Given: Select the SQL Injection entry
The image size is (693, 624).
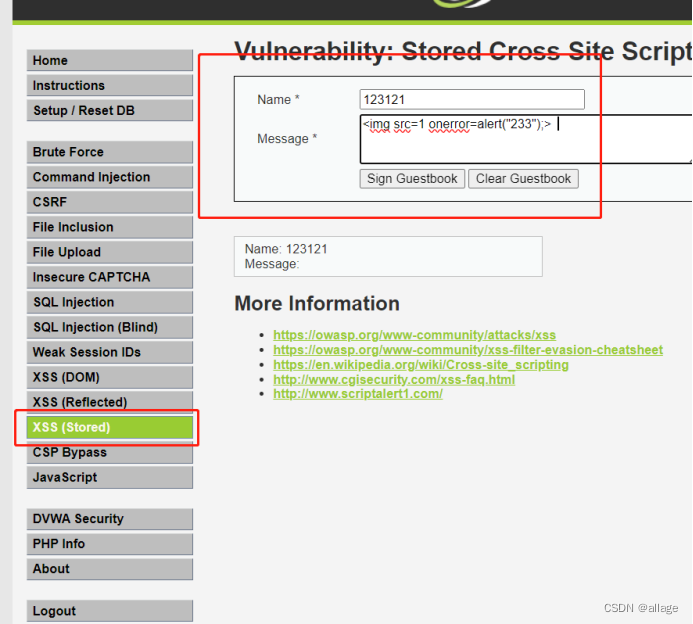Looking at the screenshot, I should [x=110, y=302].
